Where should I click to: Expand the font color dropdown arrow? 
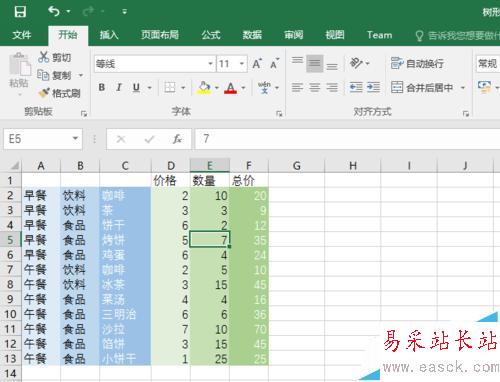(x=243, y=88)
